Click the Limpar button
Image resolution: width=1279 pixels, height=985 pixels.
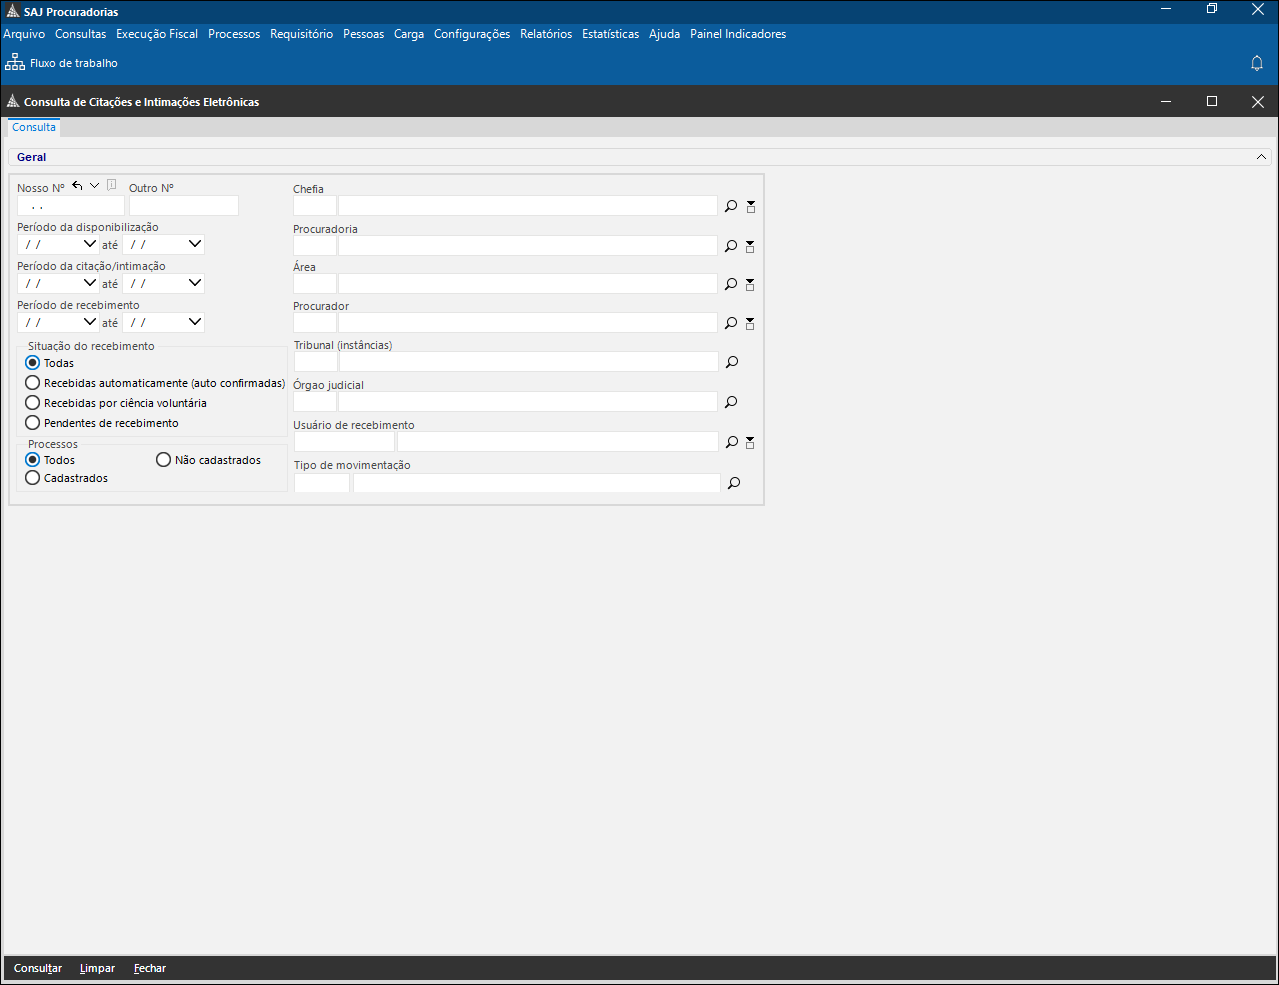pos(97,968)
